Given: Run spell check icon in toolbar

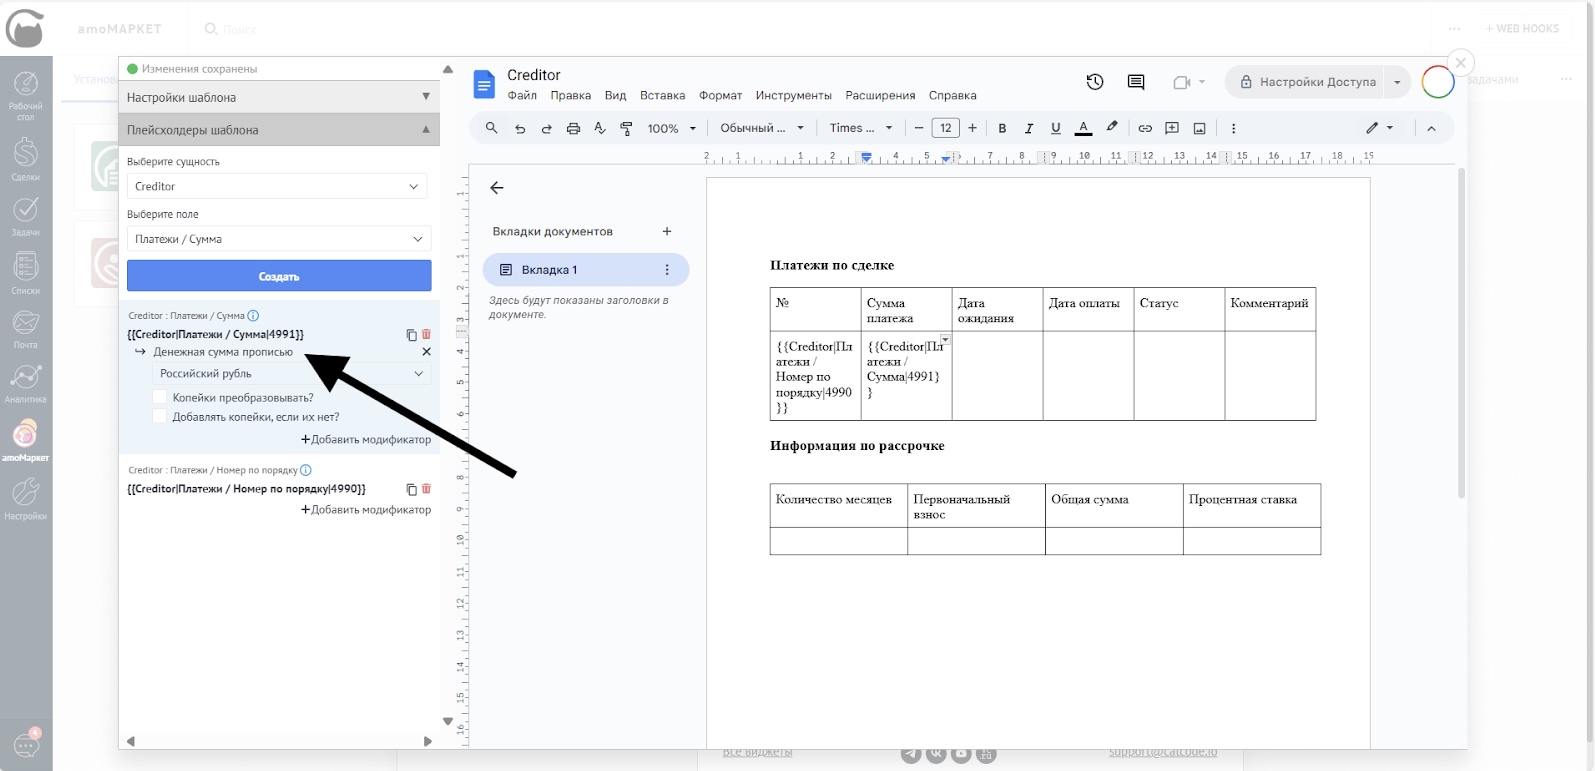Looking at the screenshot, I should point(600,128).
